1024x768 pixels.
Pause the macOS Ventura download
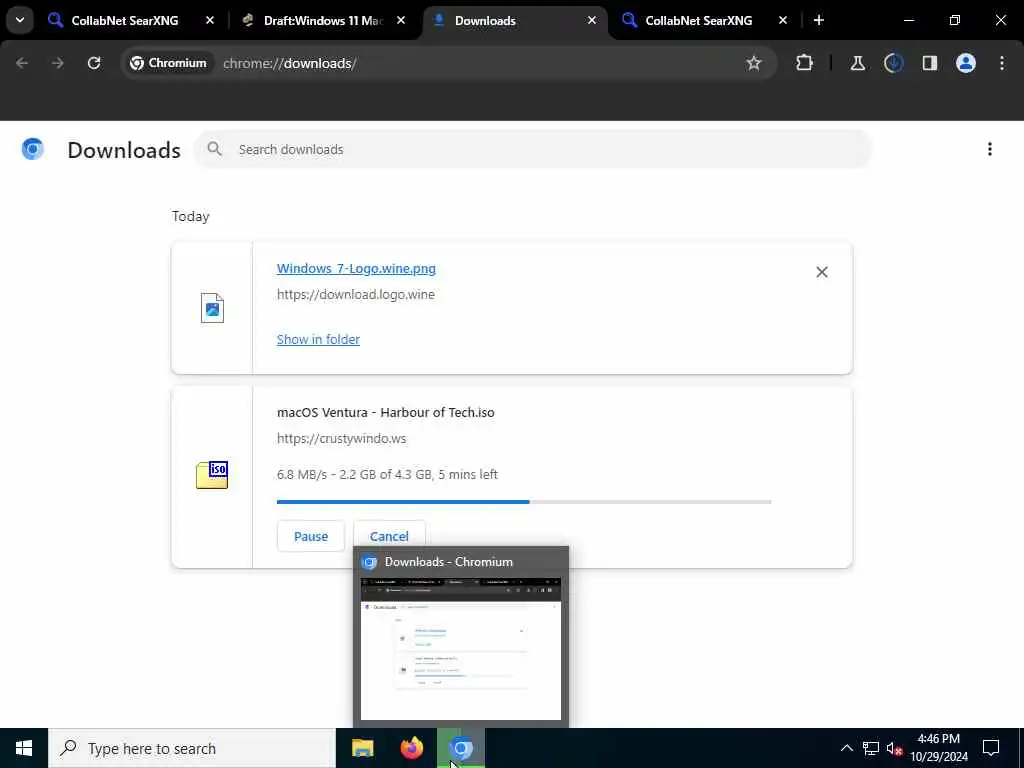311,536
